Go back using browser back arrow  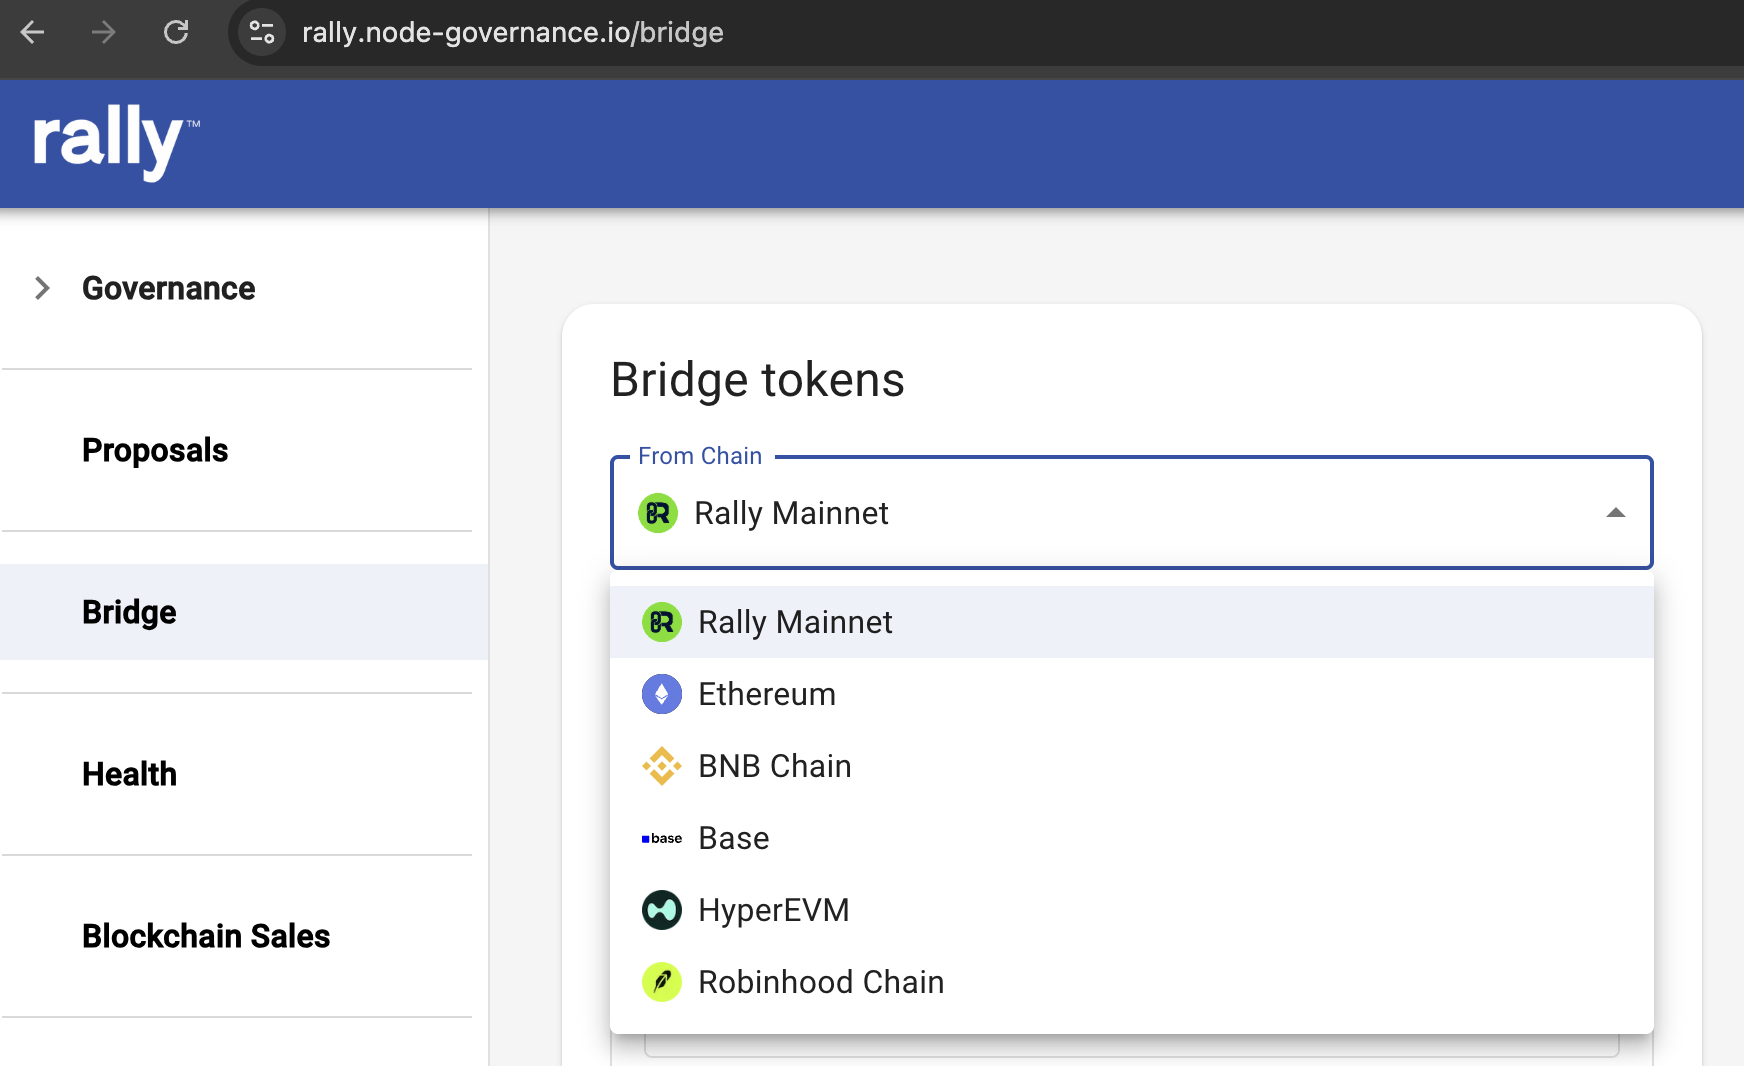coord(32,32)
